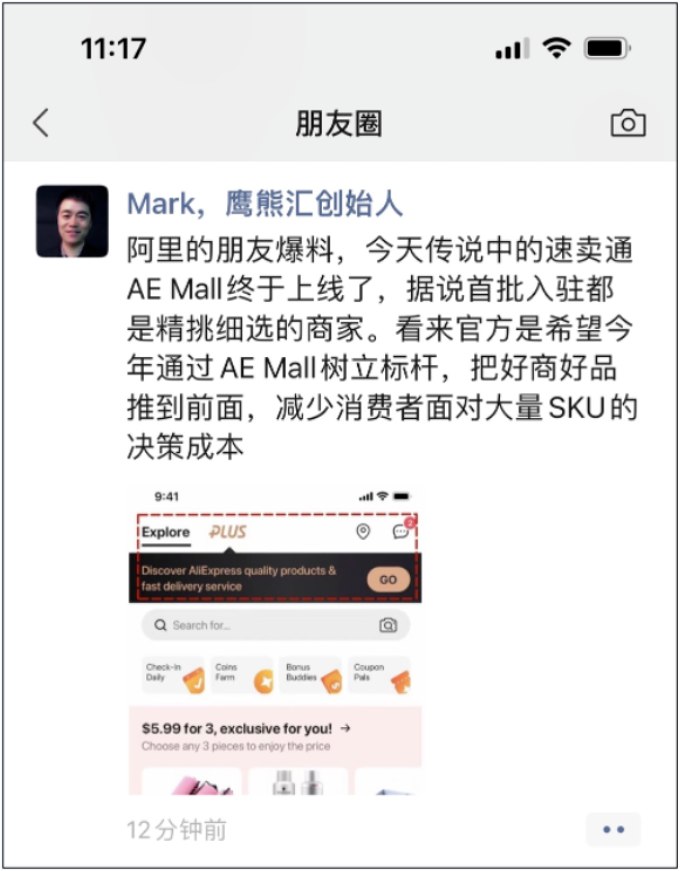Image resolution: width=680 pixels, height=871 pixels.
Task: Tap the battery indicator in status bar
Action: point(607,48)
